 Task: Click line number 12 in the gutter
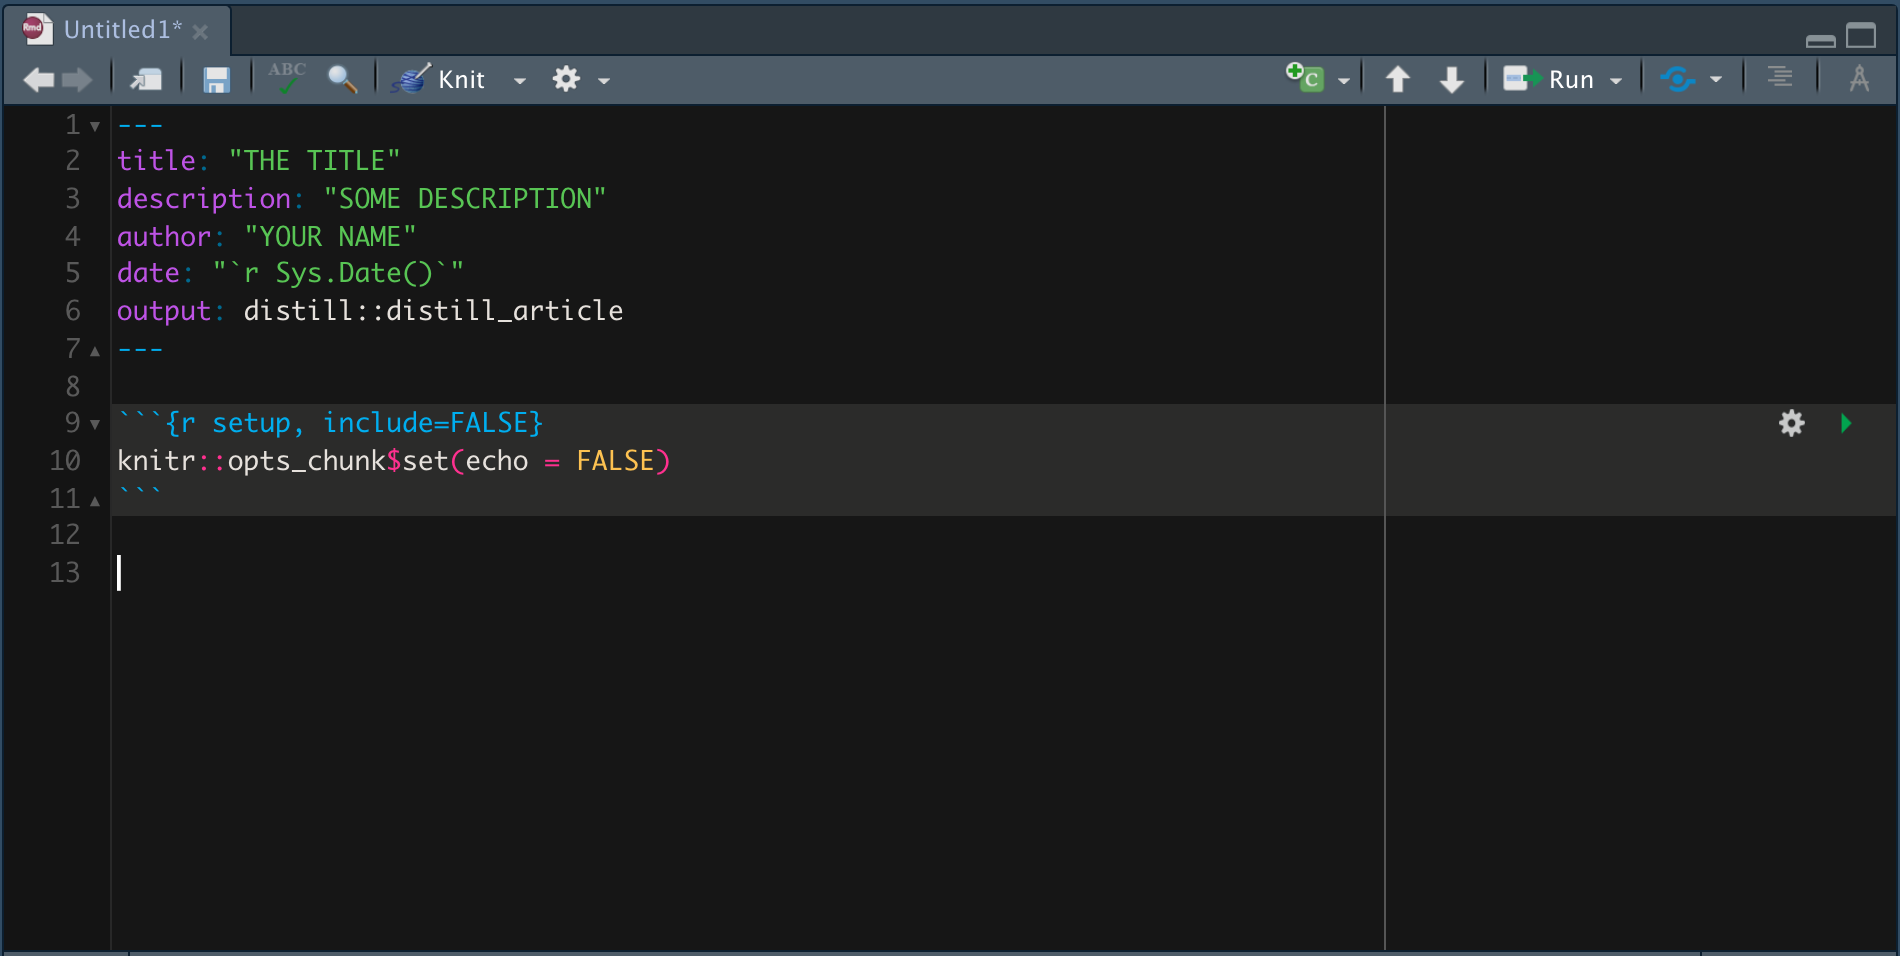pyautogui.click(x=65, y=535)
